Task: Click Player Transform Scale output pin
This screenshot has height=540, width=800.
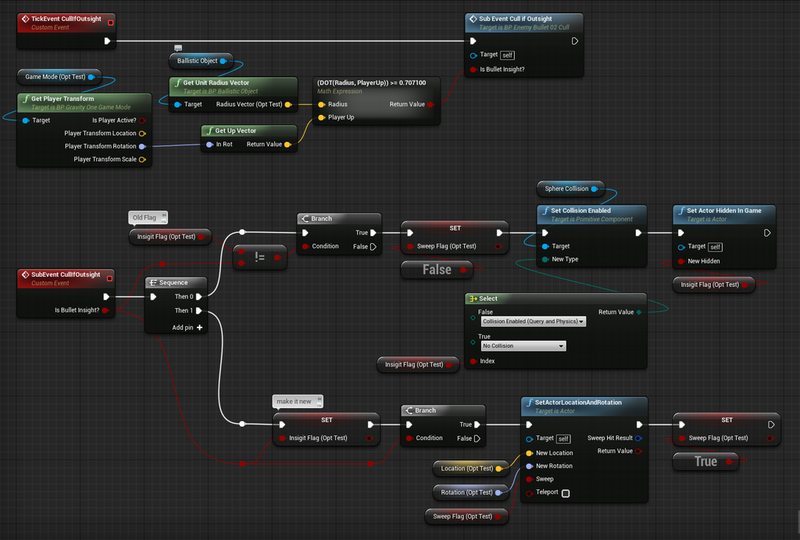Action: 142,159
